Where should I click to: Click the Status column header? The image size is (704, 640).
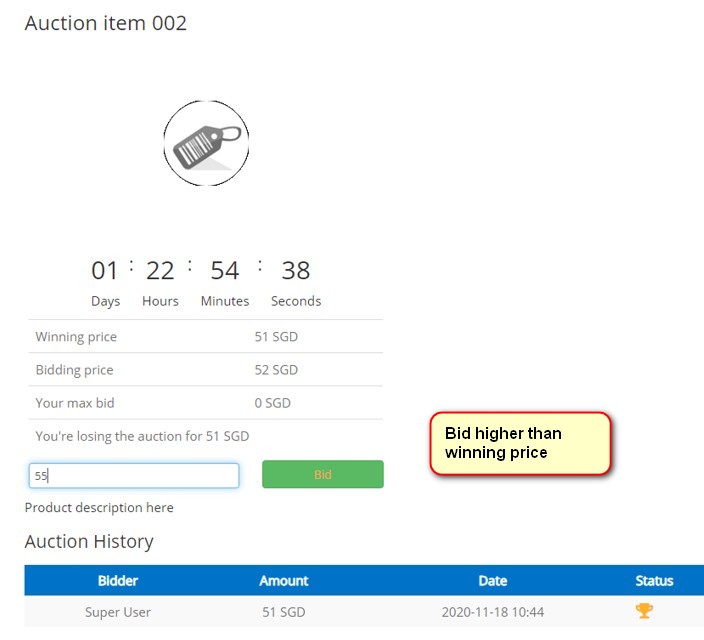654,580
